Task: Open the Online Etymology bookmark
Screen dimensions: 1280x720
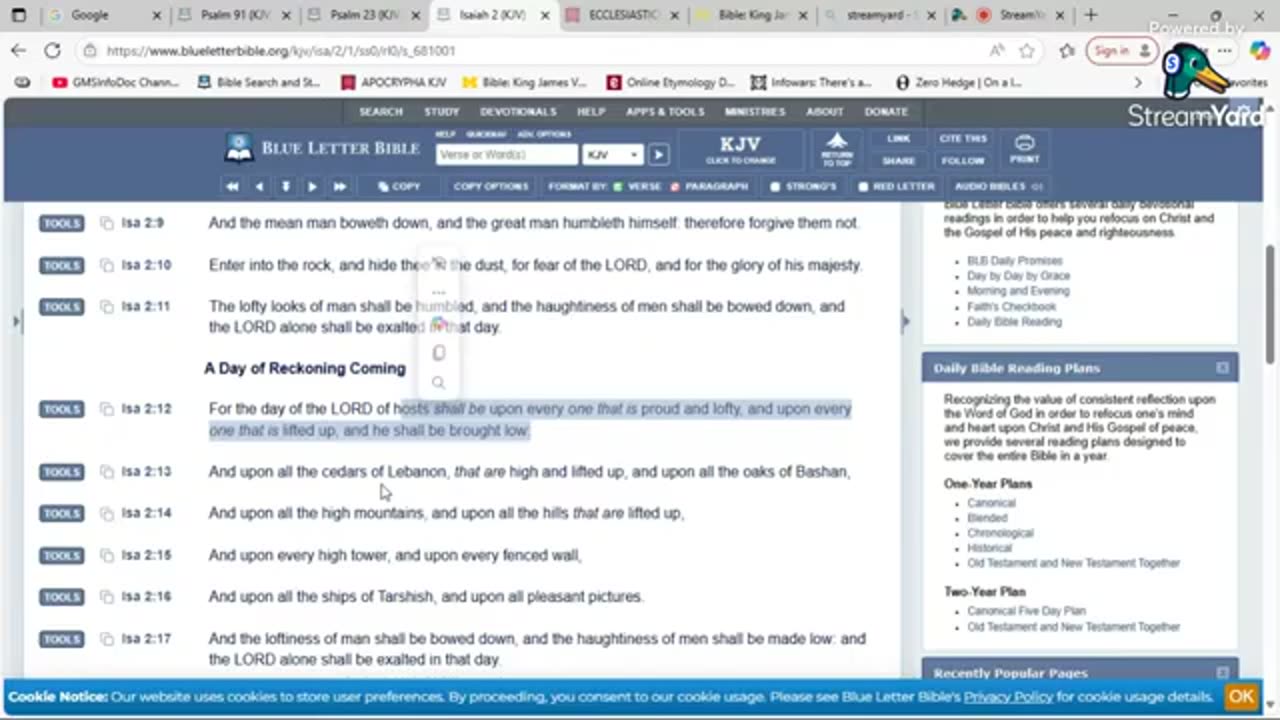Action: tap(670, 83)
